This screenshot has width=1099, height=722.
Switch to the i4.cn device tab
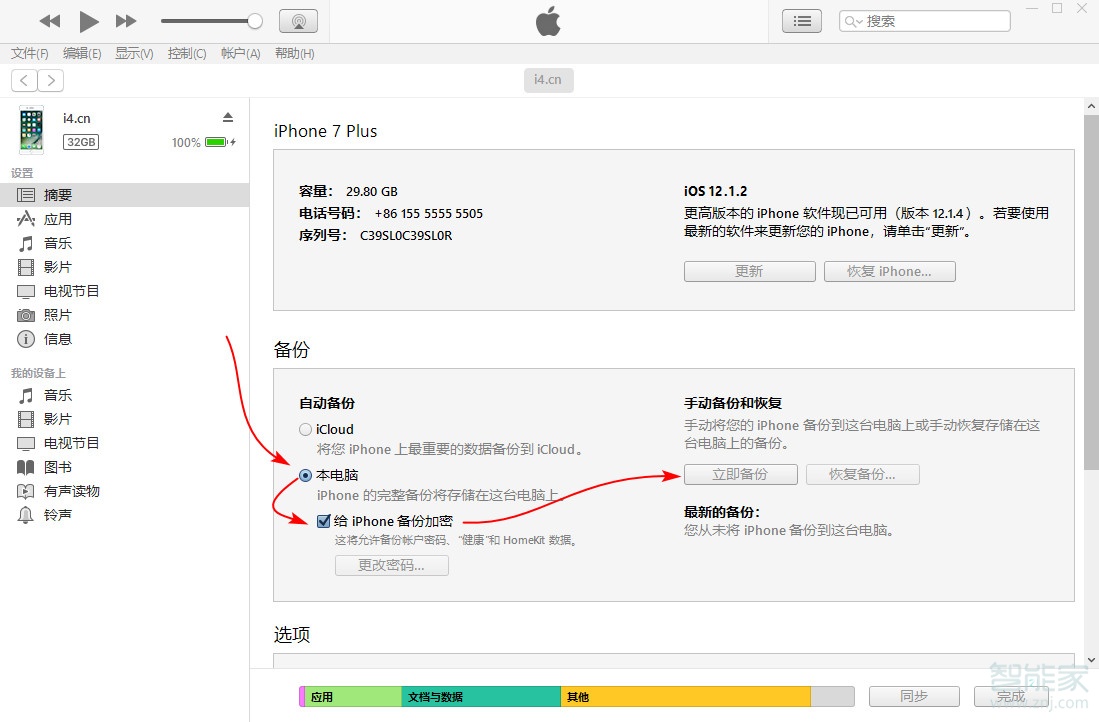tap(548, 80)
